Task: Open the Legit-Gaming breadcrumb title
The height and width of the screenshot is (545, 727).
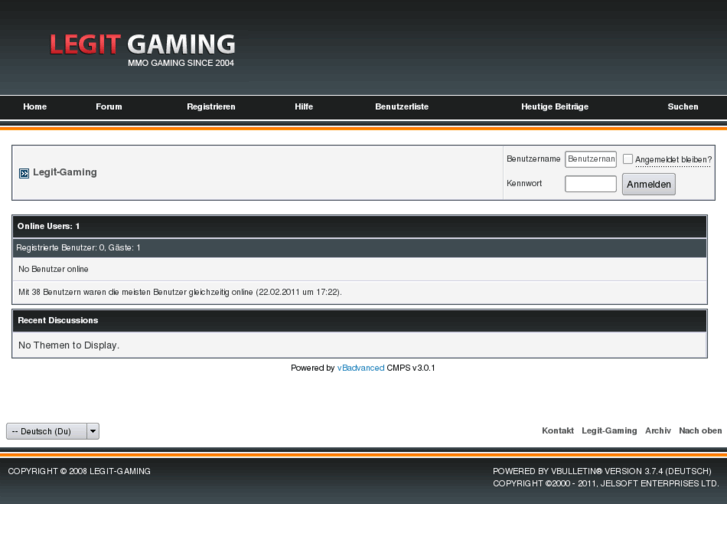Action: pos(65,173)
